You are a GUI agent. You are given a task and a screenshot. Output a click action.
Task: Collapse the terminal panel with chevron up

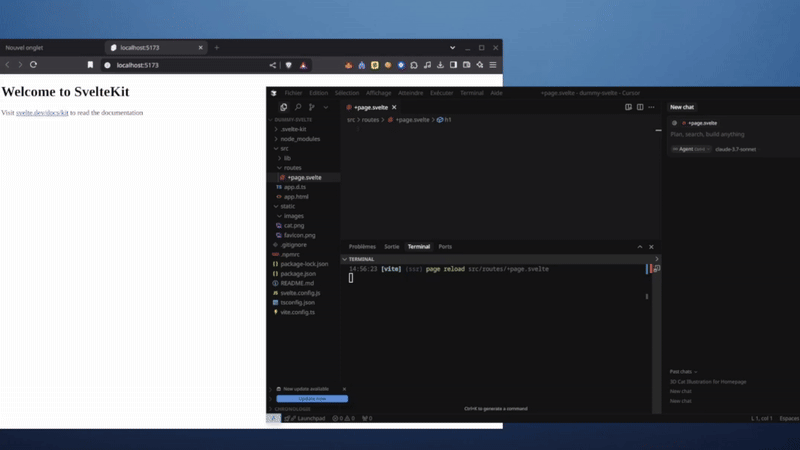tap(640, 247)
